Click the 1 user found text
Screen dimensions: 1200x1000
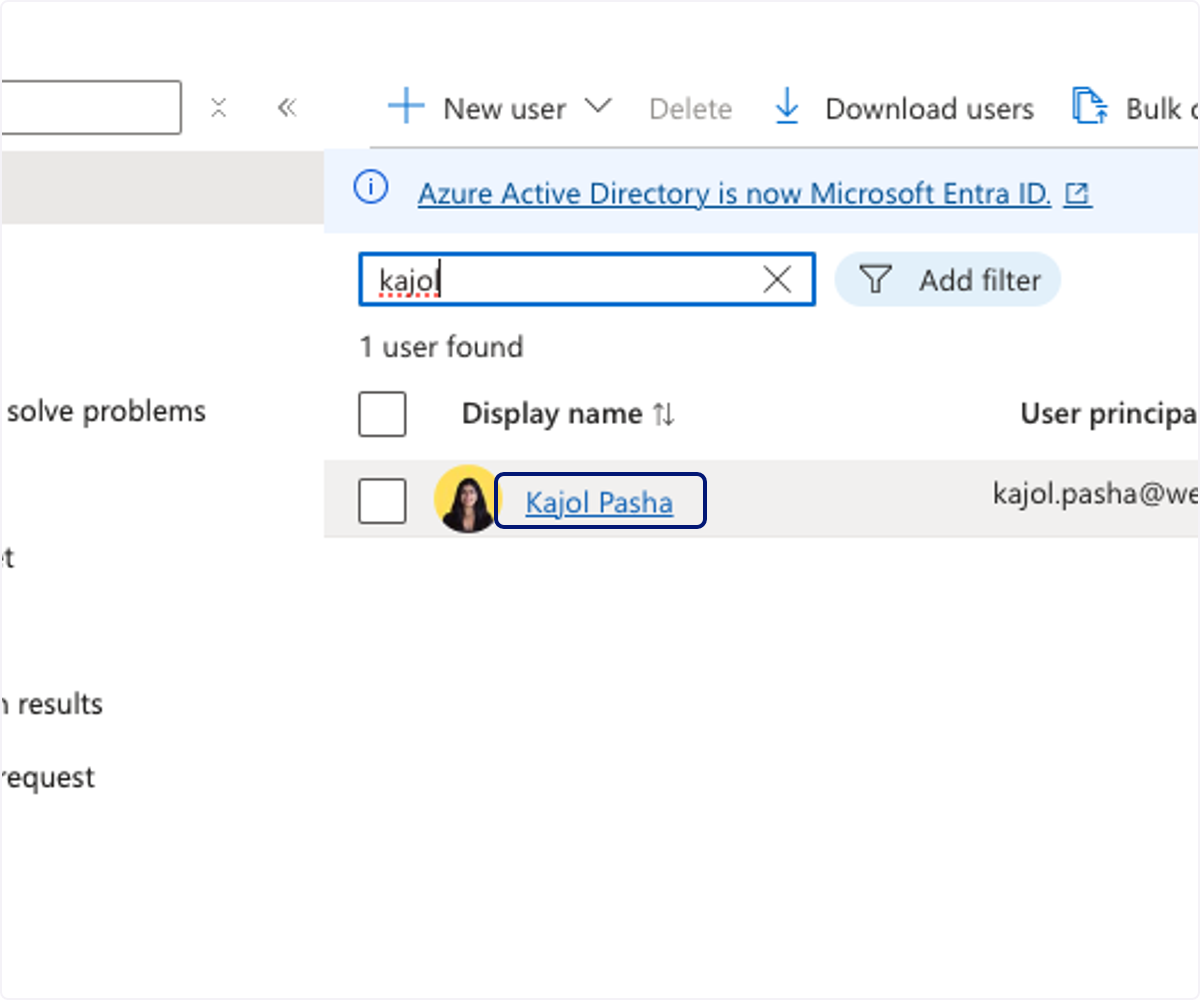(441, 347)
